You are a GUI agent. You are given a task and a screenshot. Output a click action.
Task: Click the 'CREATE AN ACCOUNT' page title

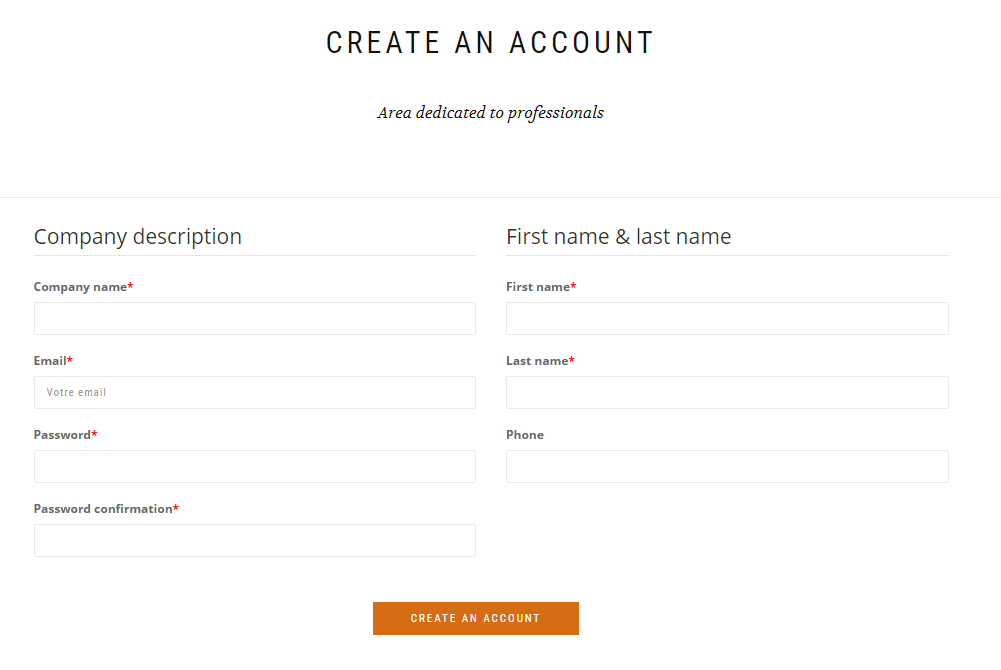click(x=490, y=43)
